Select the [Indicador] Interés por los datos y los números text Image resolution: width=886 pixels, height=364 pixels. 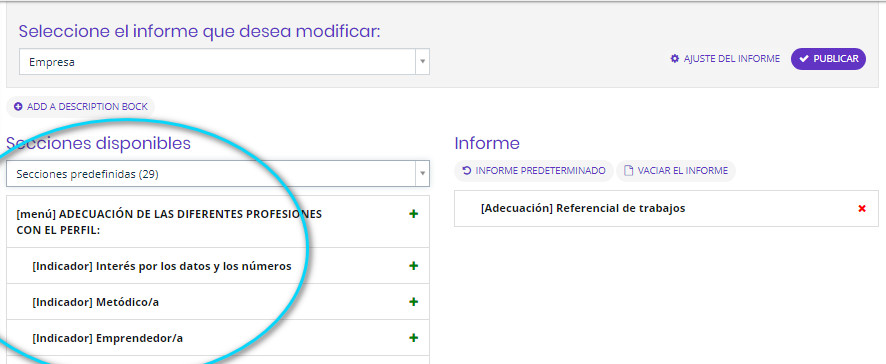[162, 266]
